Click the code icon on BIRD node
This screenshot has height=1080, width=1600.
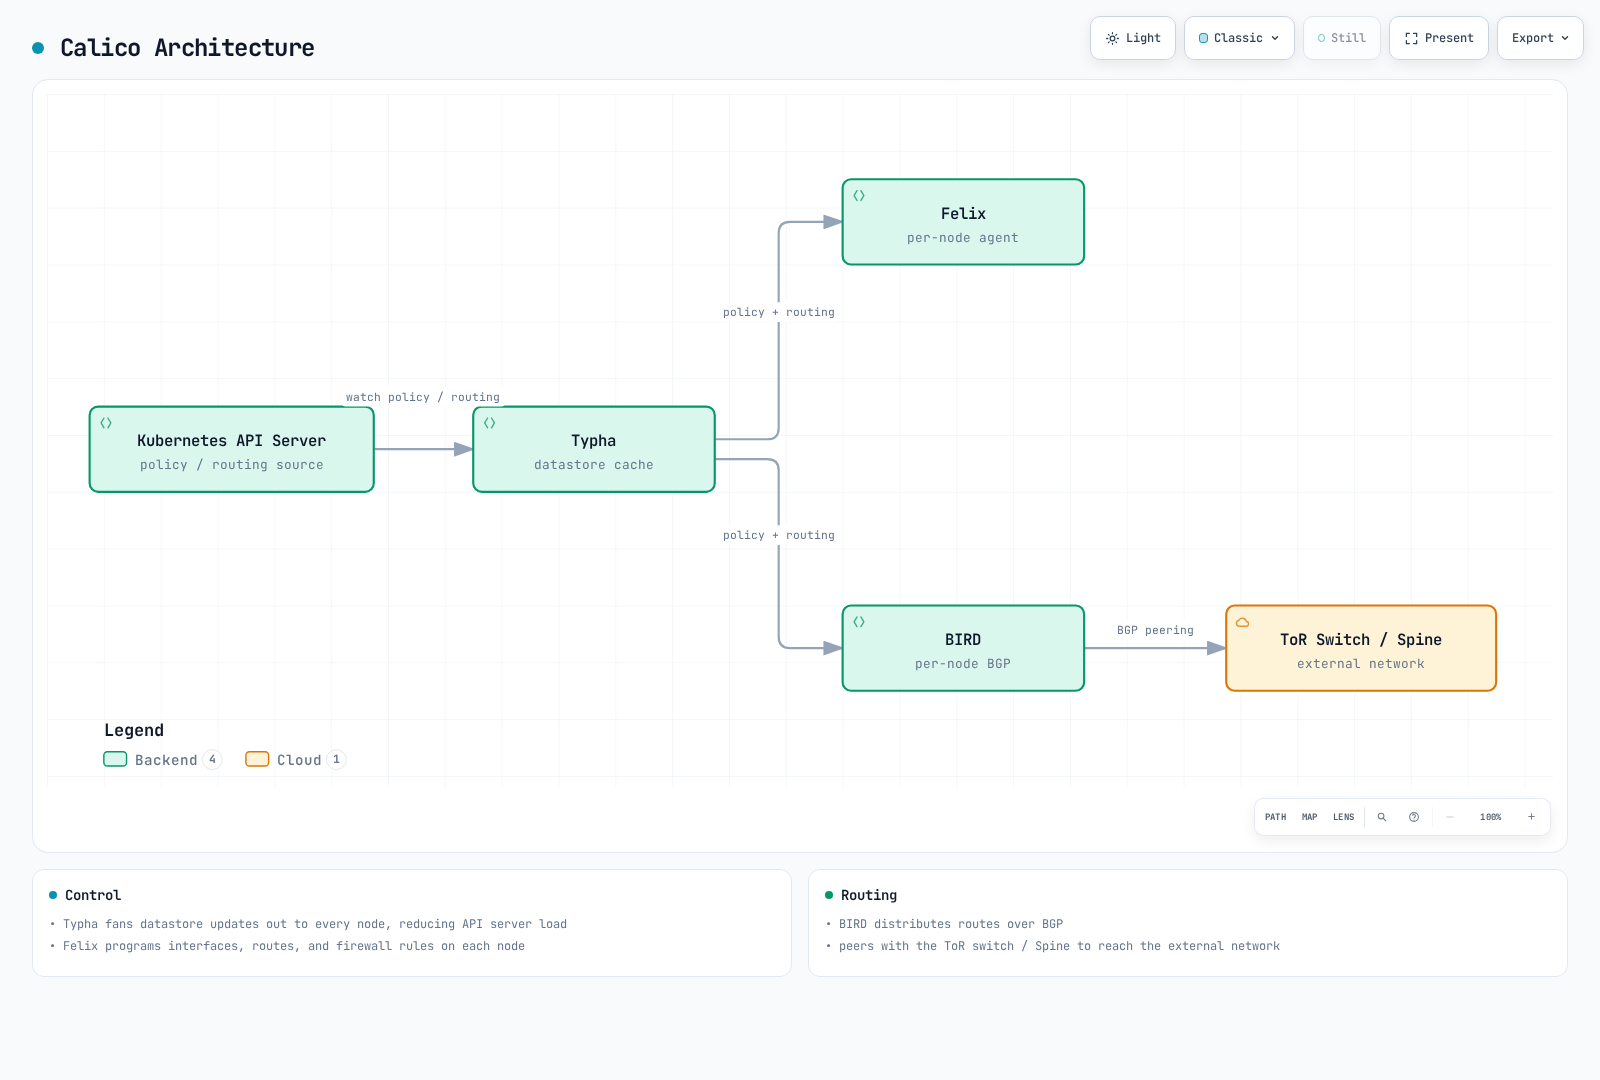tap(859, 622)
